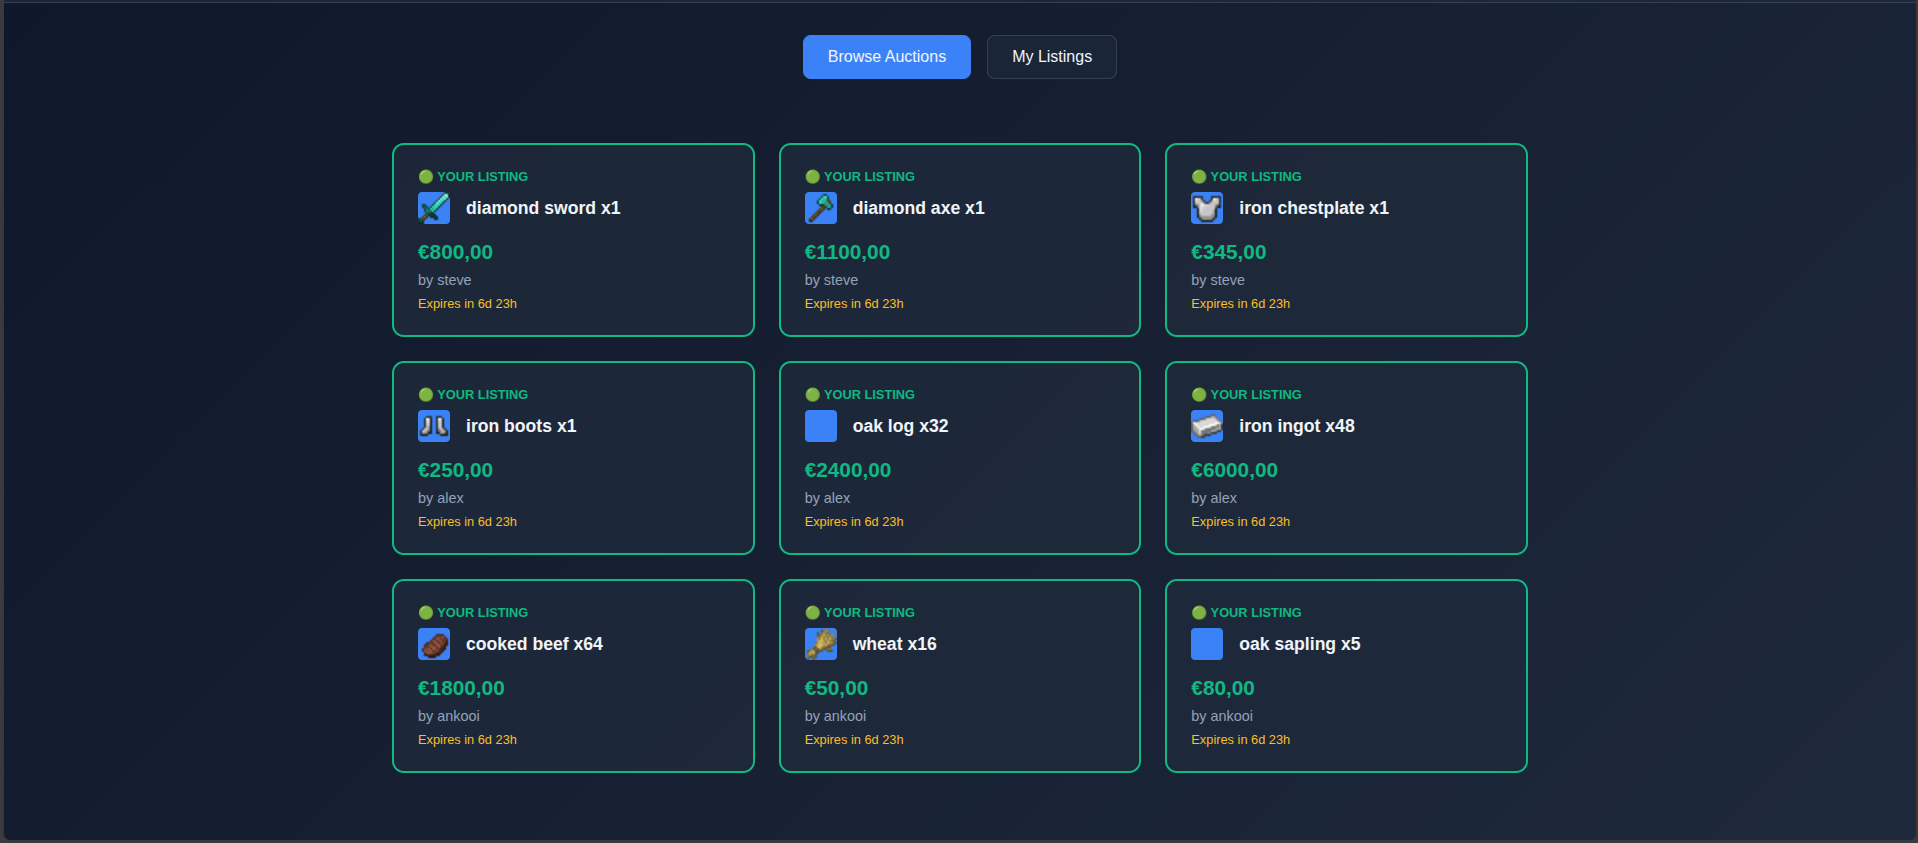Open the cooked beef x64 listing card

(573, 676)
